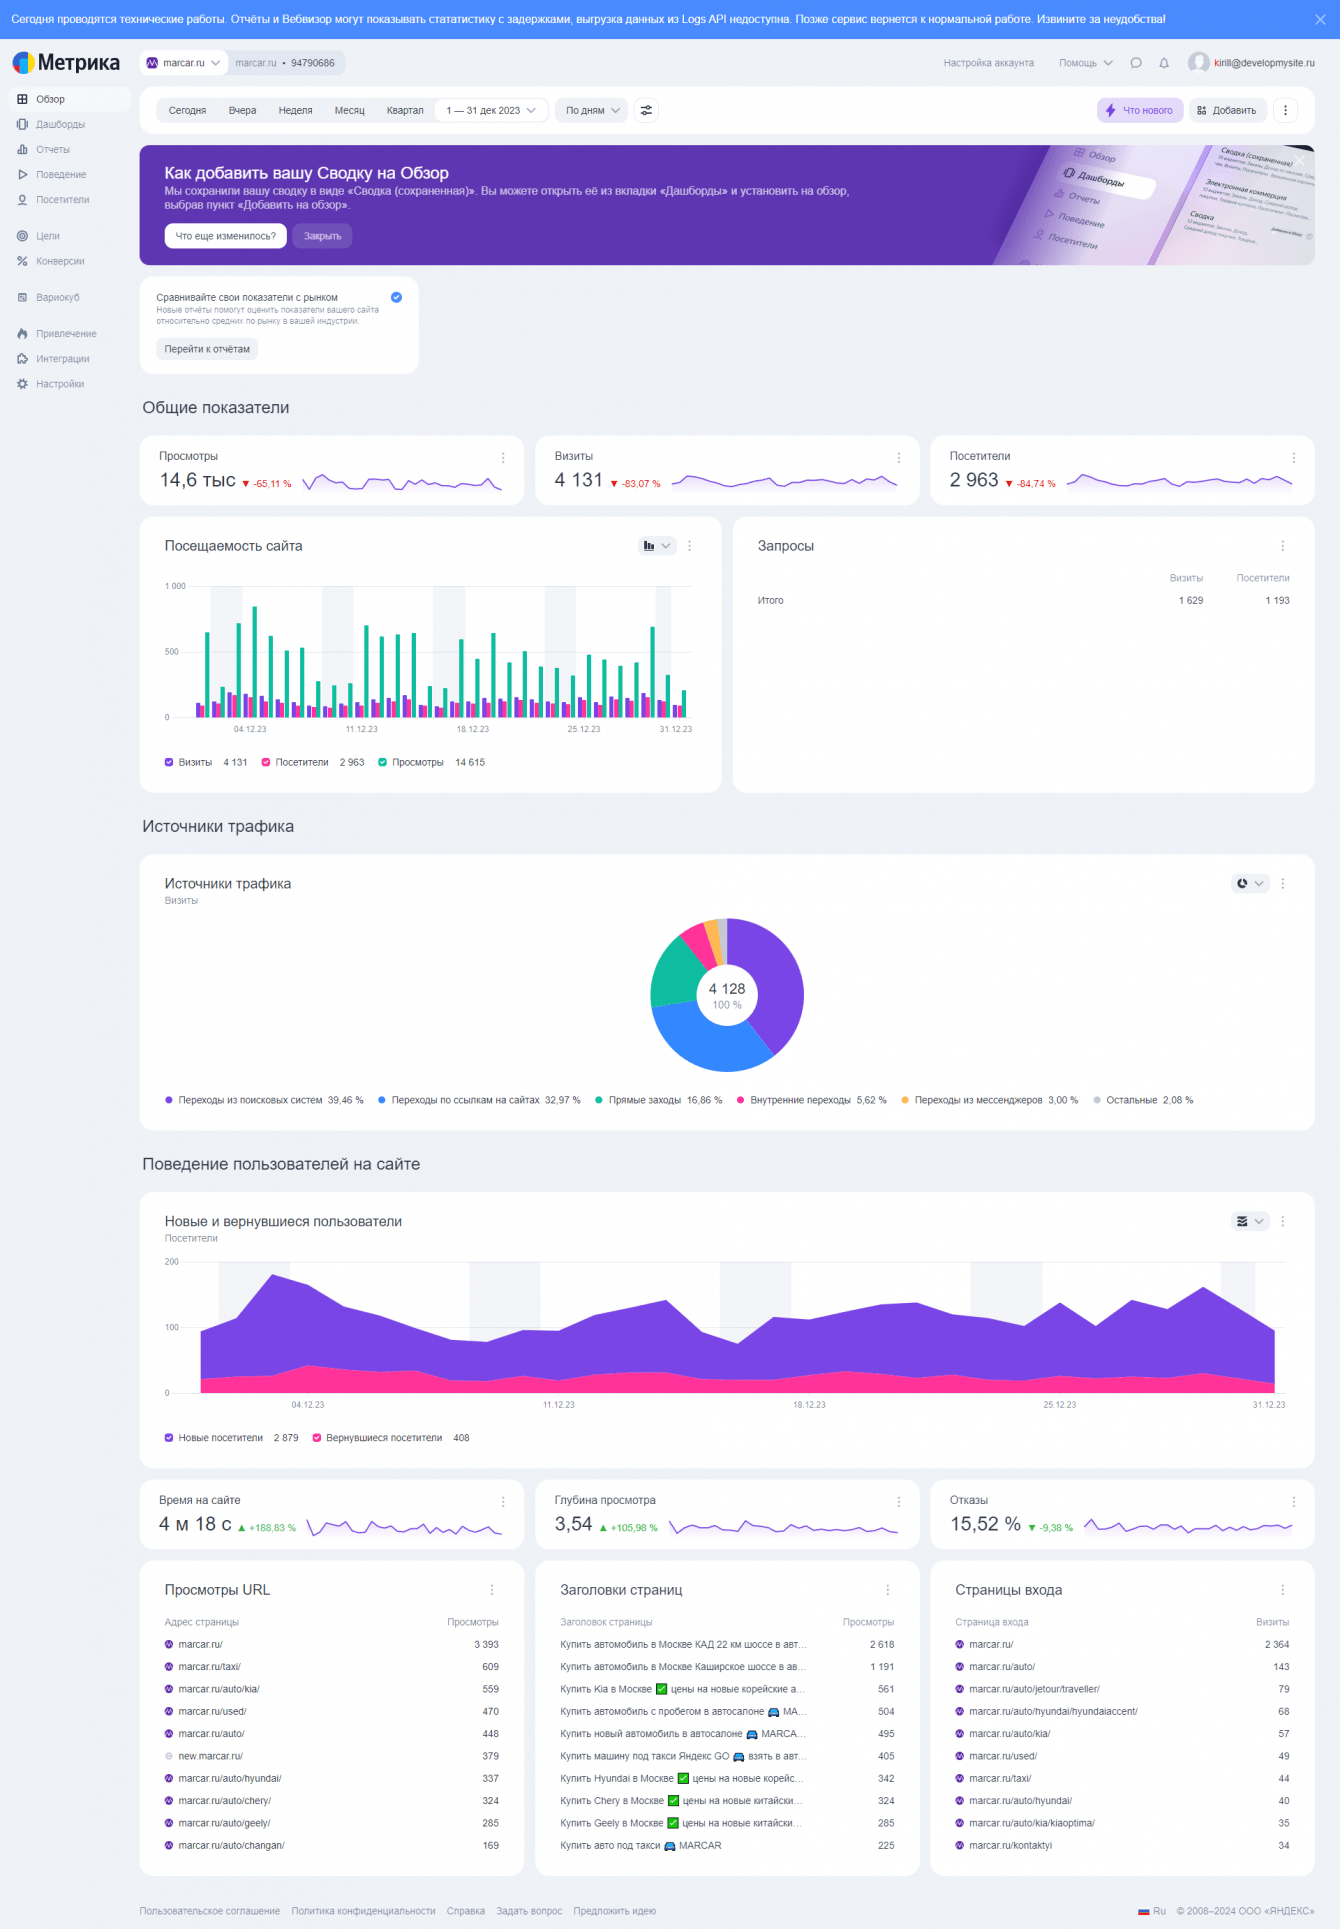Dismiss the blue maintenance notice banner
Viewport: 1340px width, 1929px height.
[1320, 19]
